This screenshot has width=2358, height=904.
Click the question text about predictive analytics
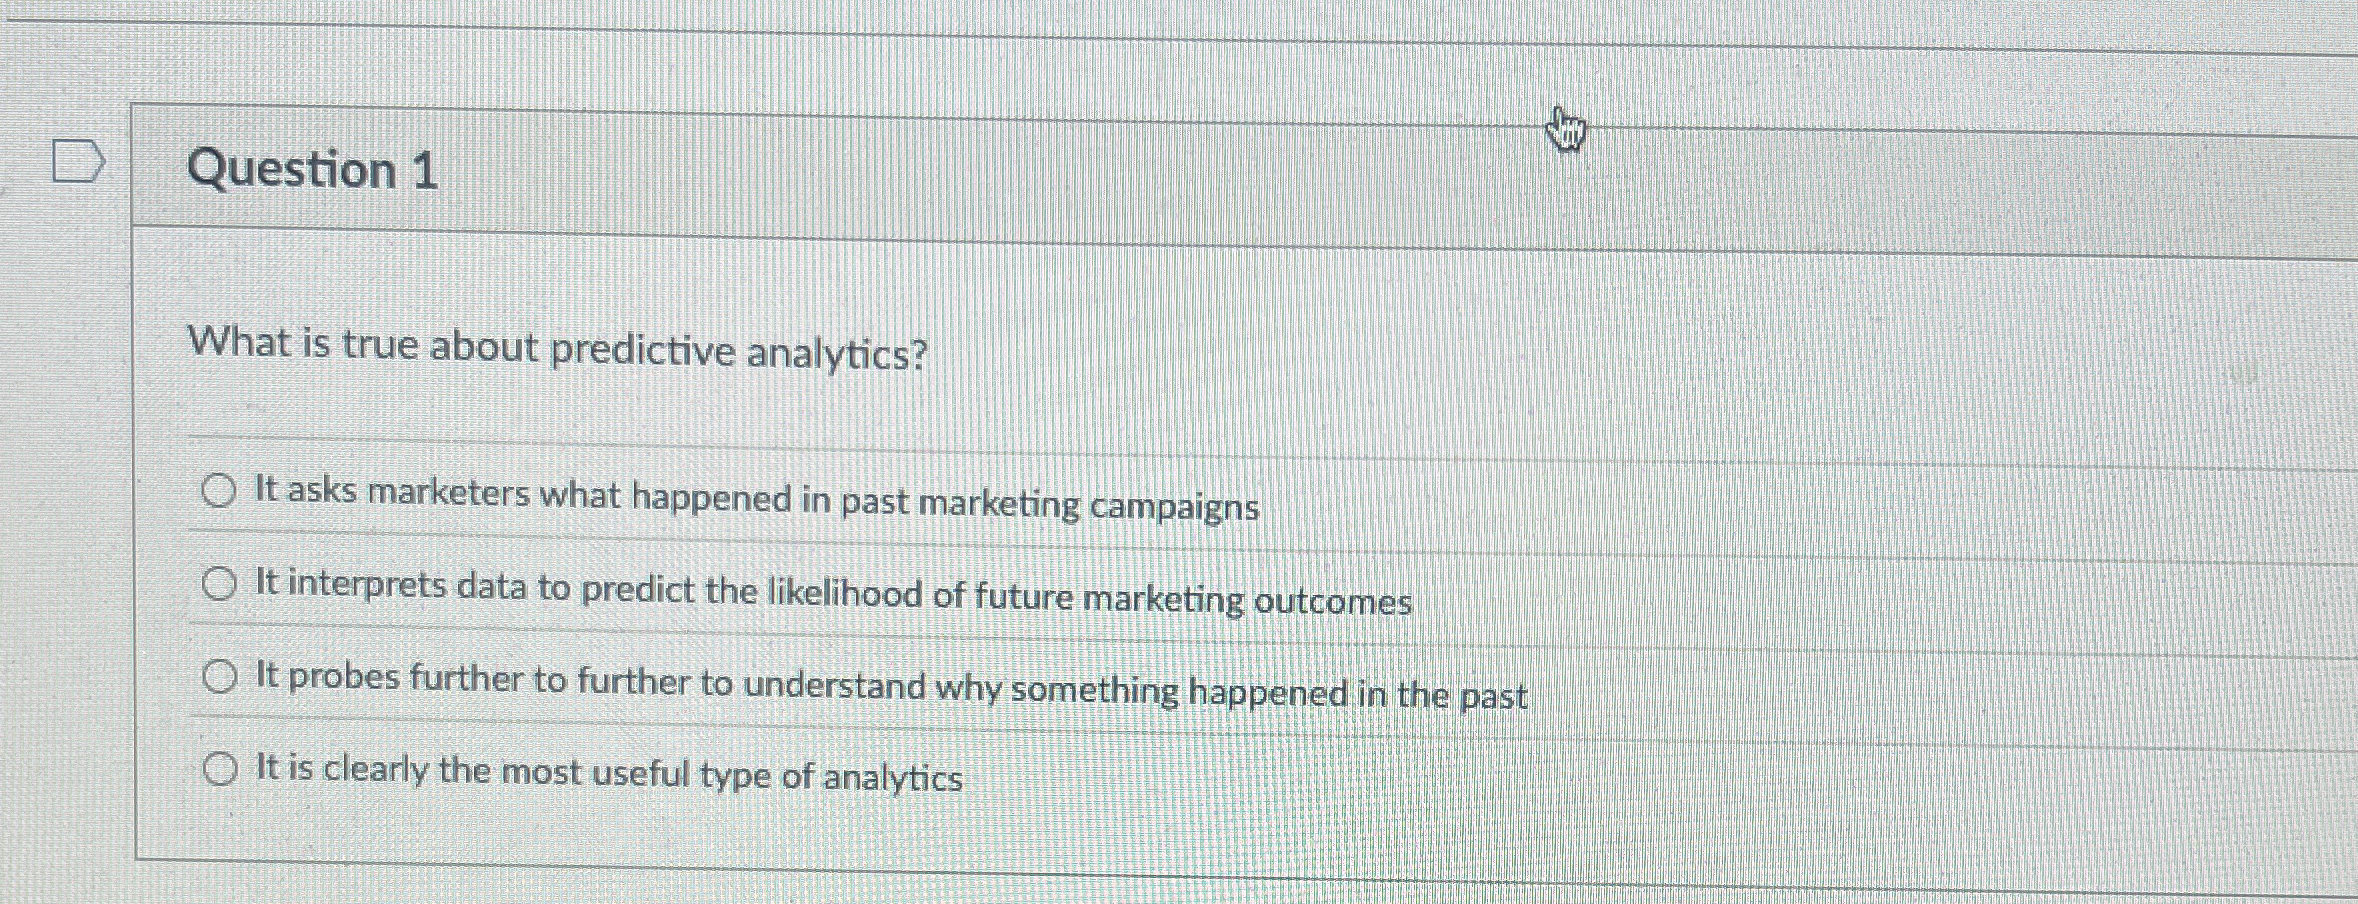click(x=558, y=347)
